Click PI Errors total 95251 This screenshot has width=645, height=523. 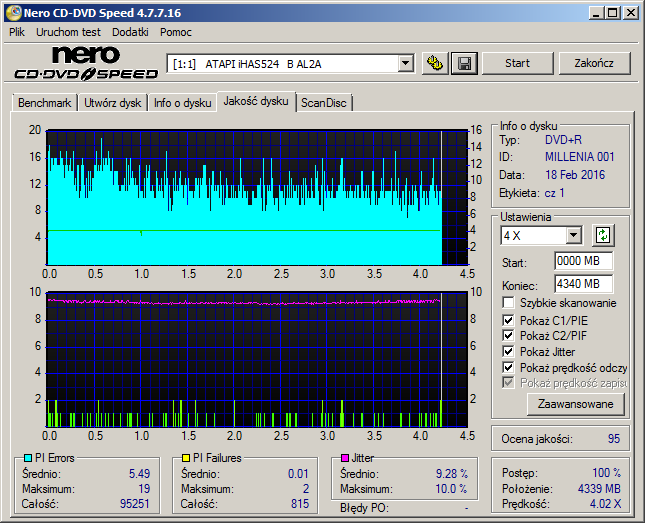(135, 504)
